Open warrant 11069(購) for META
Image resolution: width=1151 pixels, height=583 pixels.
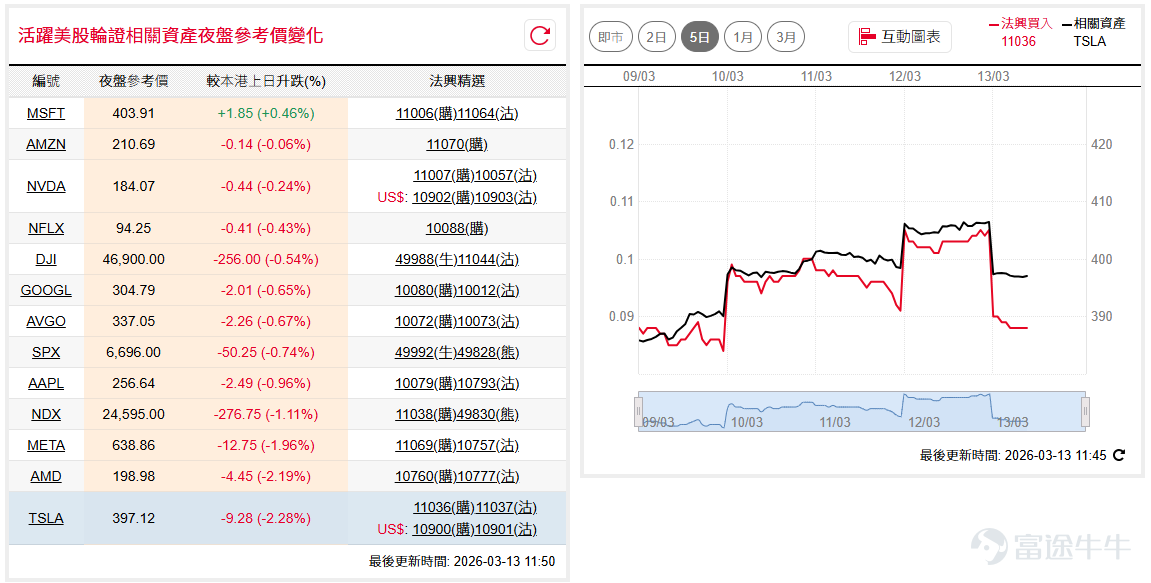[x=426, y=445]
